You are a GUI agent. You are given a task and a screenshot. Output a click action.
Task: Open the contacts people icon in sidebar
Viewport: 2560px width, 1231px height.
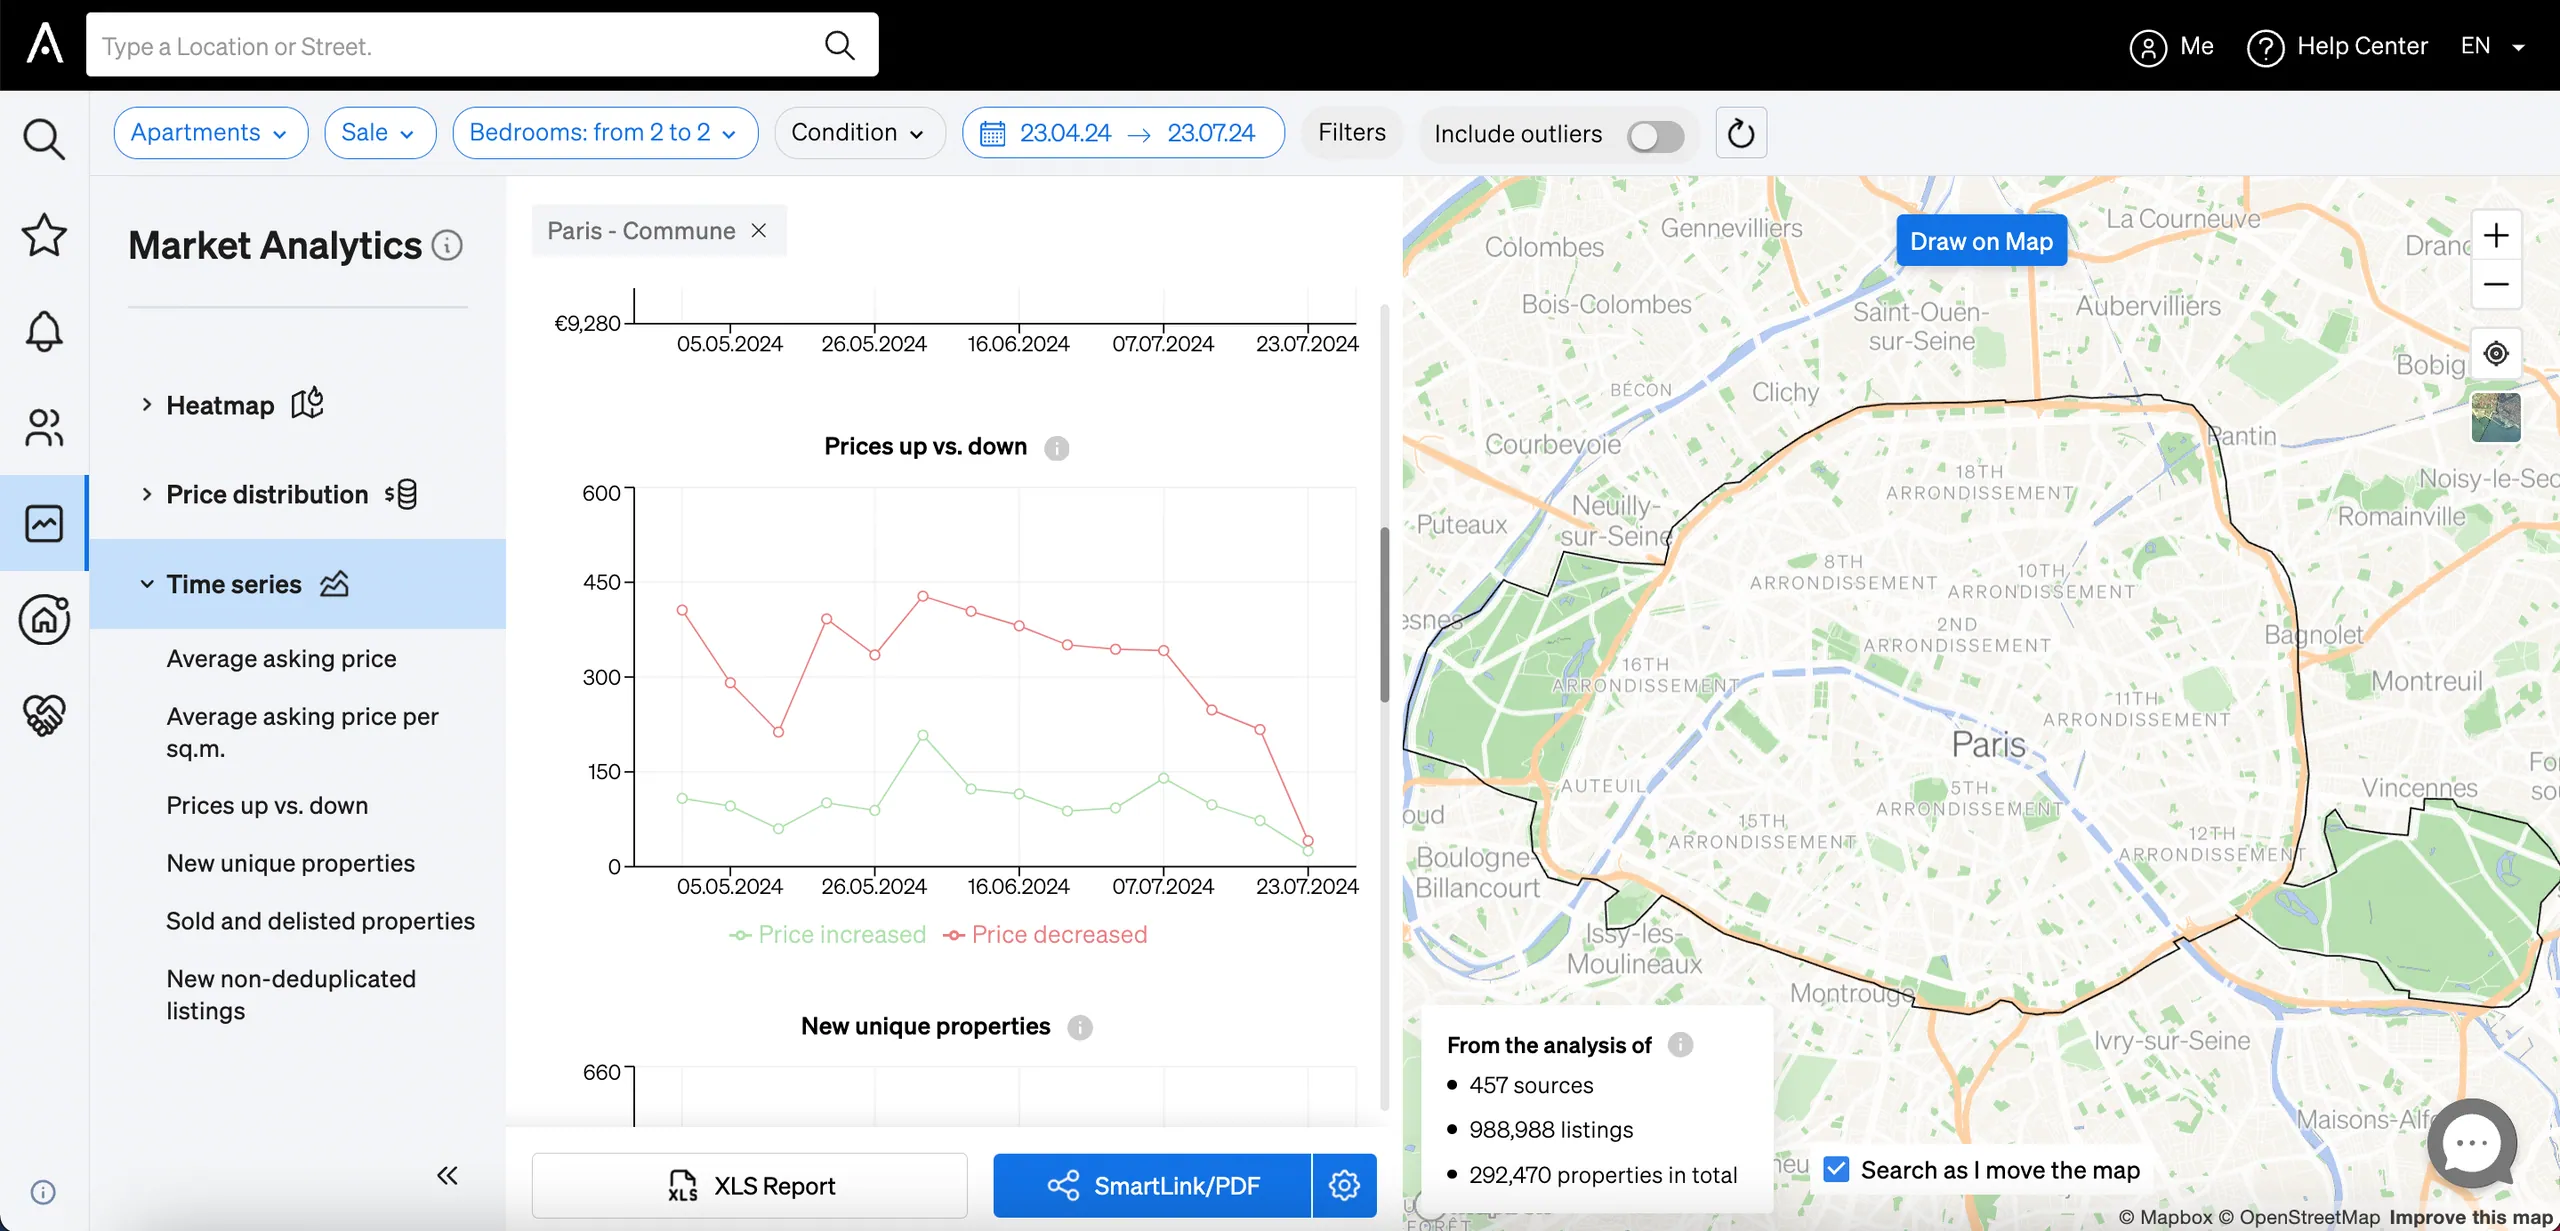[x=44, y=427]
